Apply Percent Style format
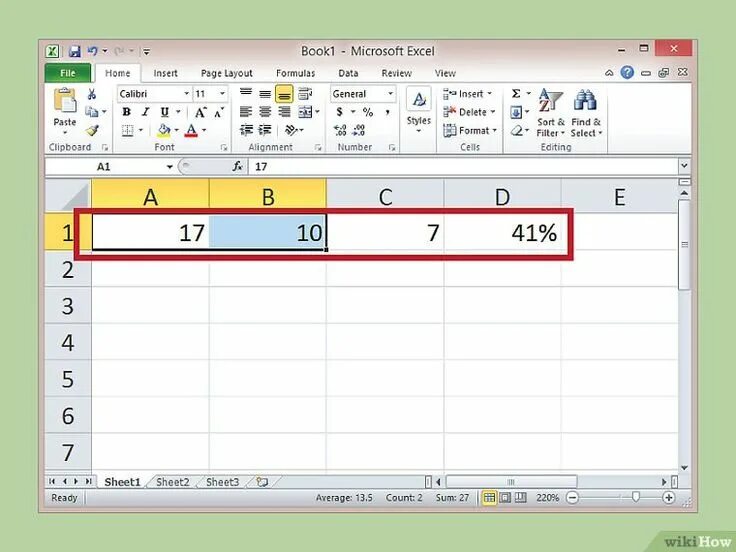Image resolution: width=736 pixels, height=552 pixels. (368, 112)
